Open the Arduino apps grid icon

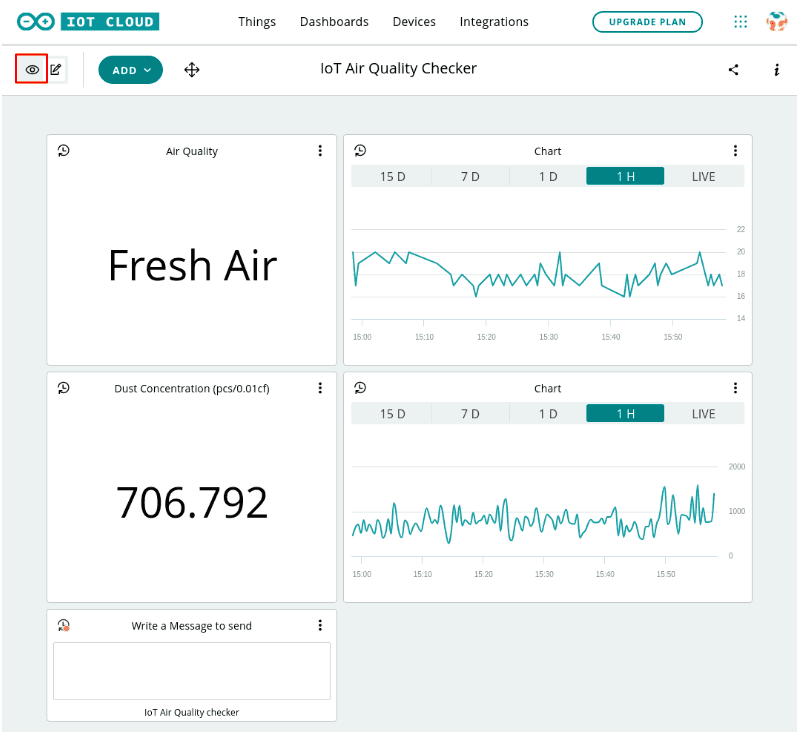click(x=741, y=22)
